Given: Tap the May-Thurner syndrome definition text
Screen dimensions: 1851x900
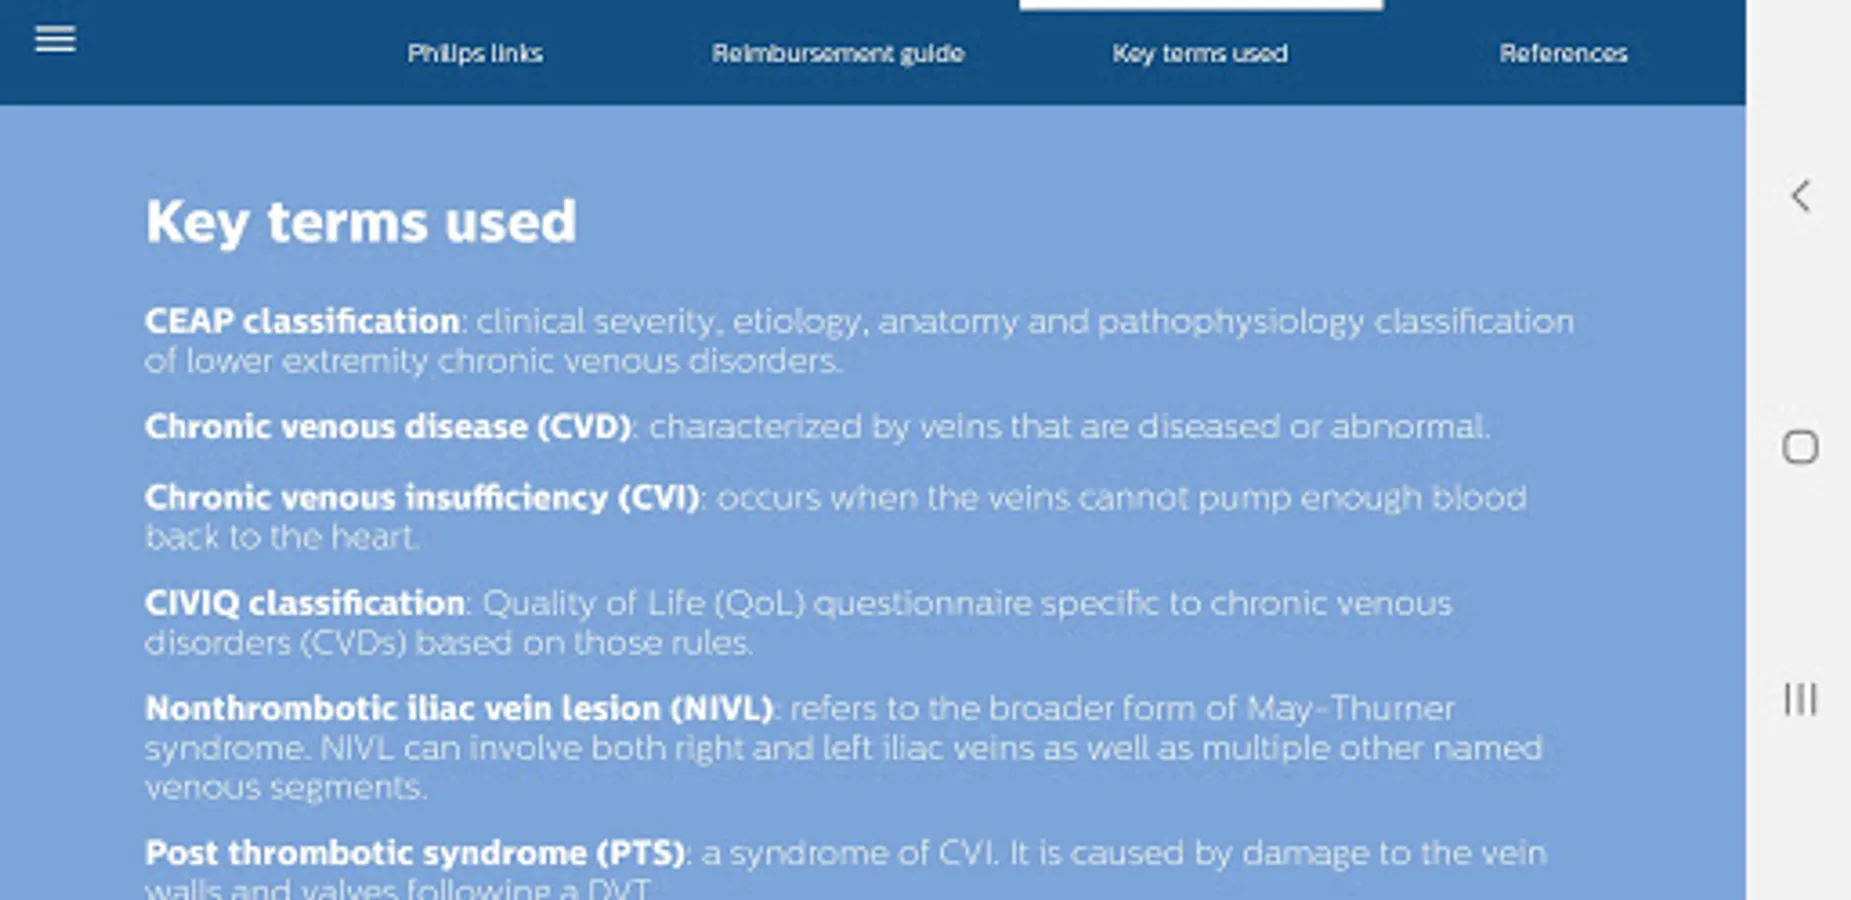Looking at the screenshot, I should (x=843, y=749).
